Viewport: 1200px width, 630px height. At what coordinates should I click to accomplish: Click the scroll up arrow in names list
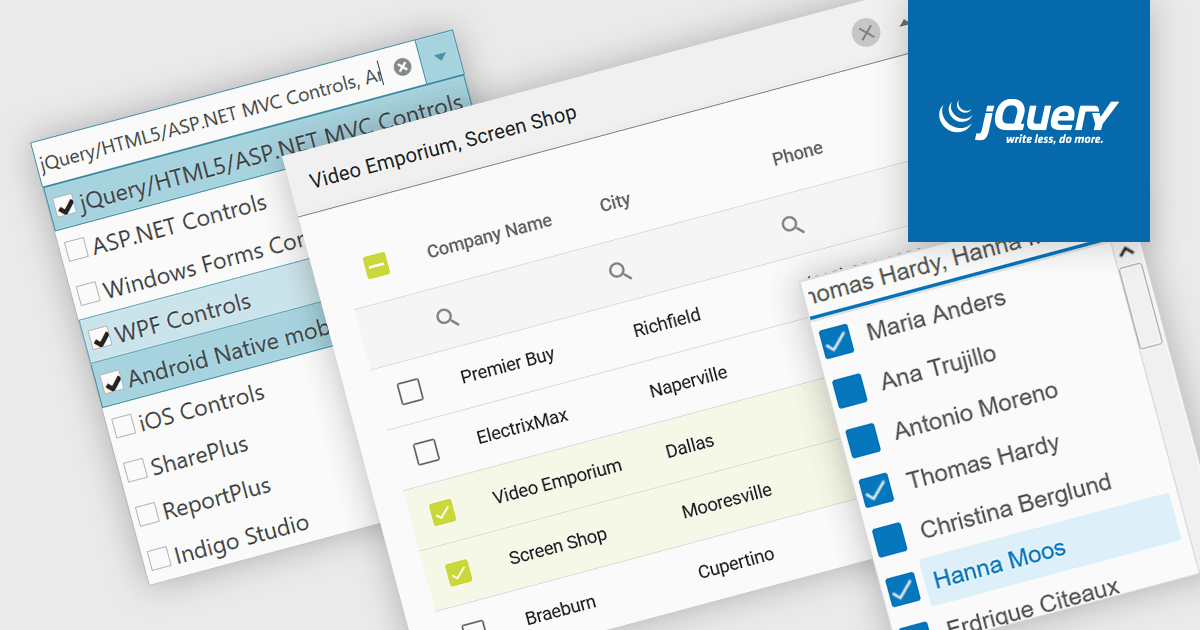[x=1126, y=252]
